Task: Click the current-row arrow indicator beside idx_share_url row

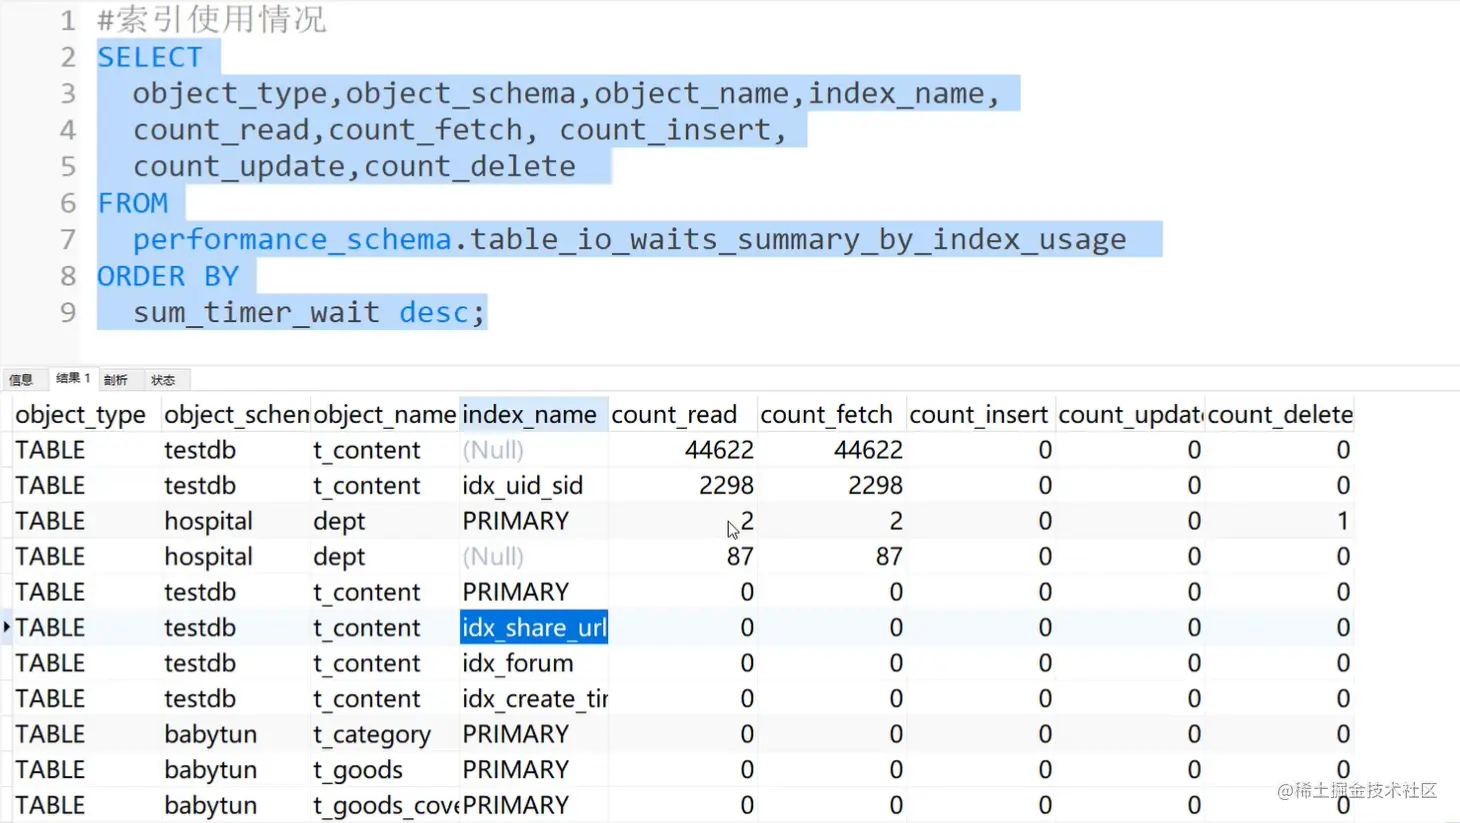Action: pyautogui.click(x=6, y=627)
